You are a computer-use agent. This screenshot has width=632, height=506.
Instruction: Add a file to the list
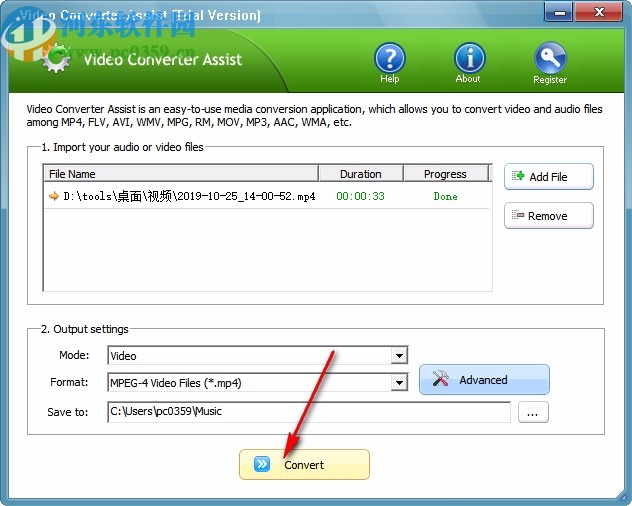coord(549,176)
